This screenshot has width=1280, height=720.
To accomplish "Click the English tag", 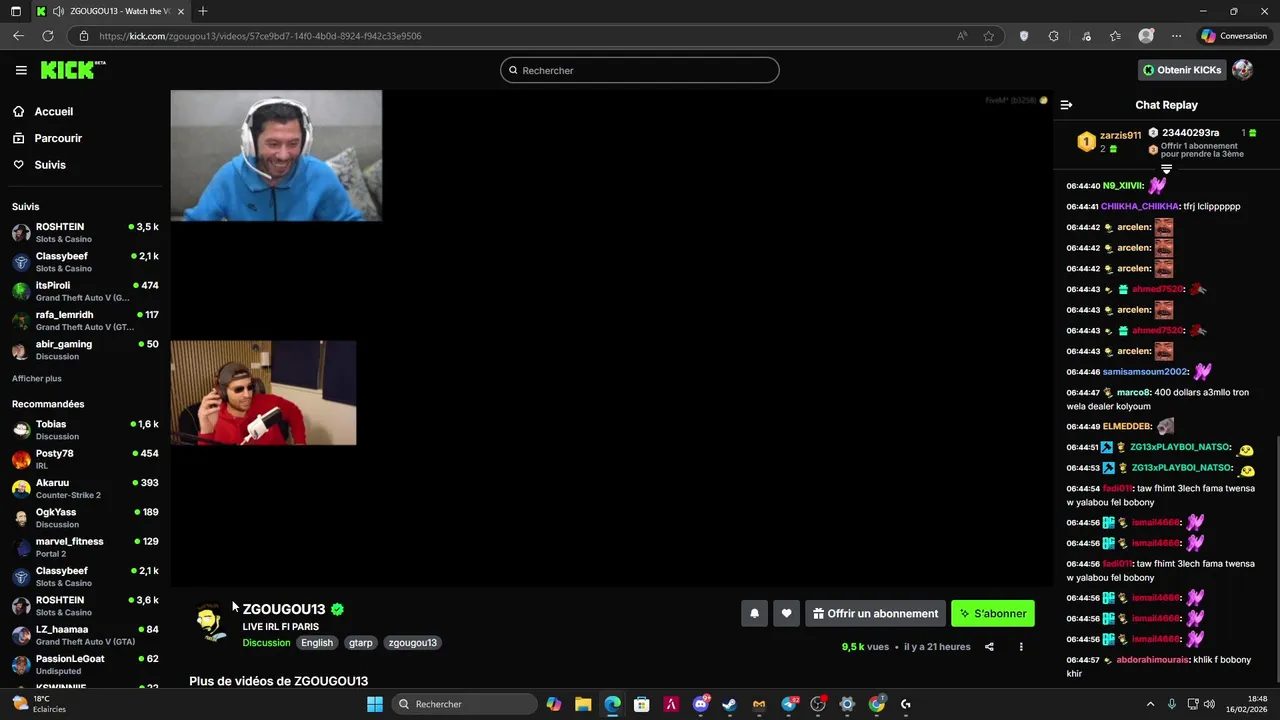I will 317,643.
